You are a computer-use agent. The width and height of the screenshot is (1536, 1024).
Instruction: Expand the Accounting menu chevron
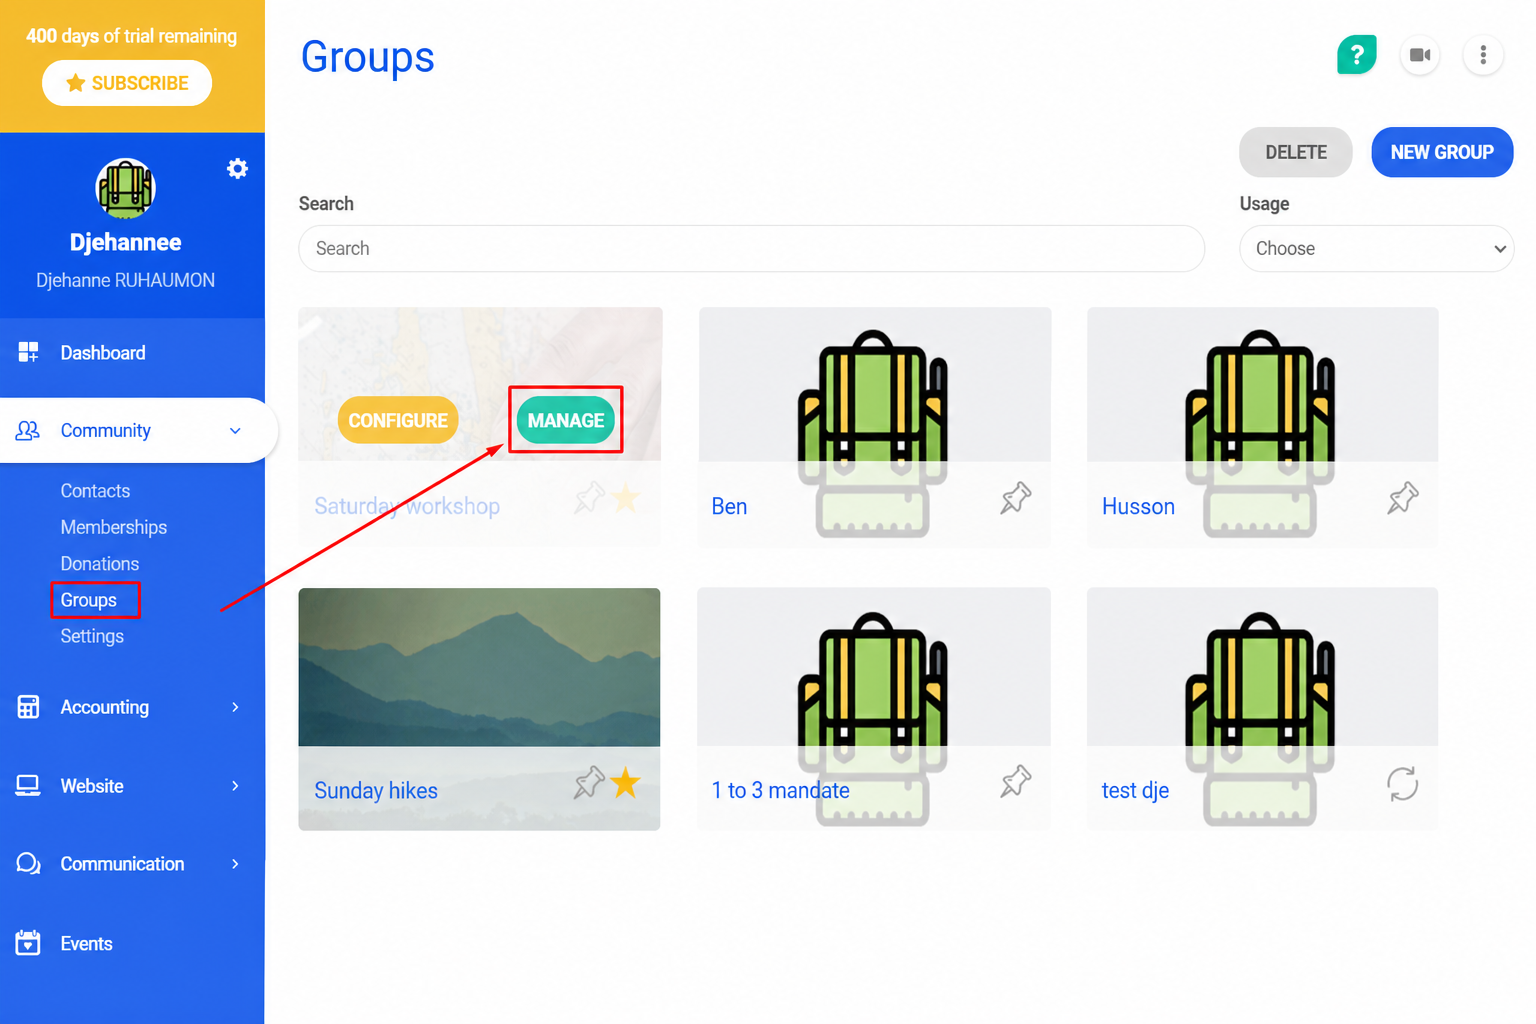(x=235, y=707)
